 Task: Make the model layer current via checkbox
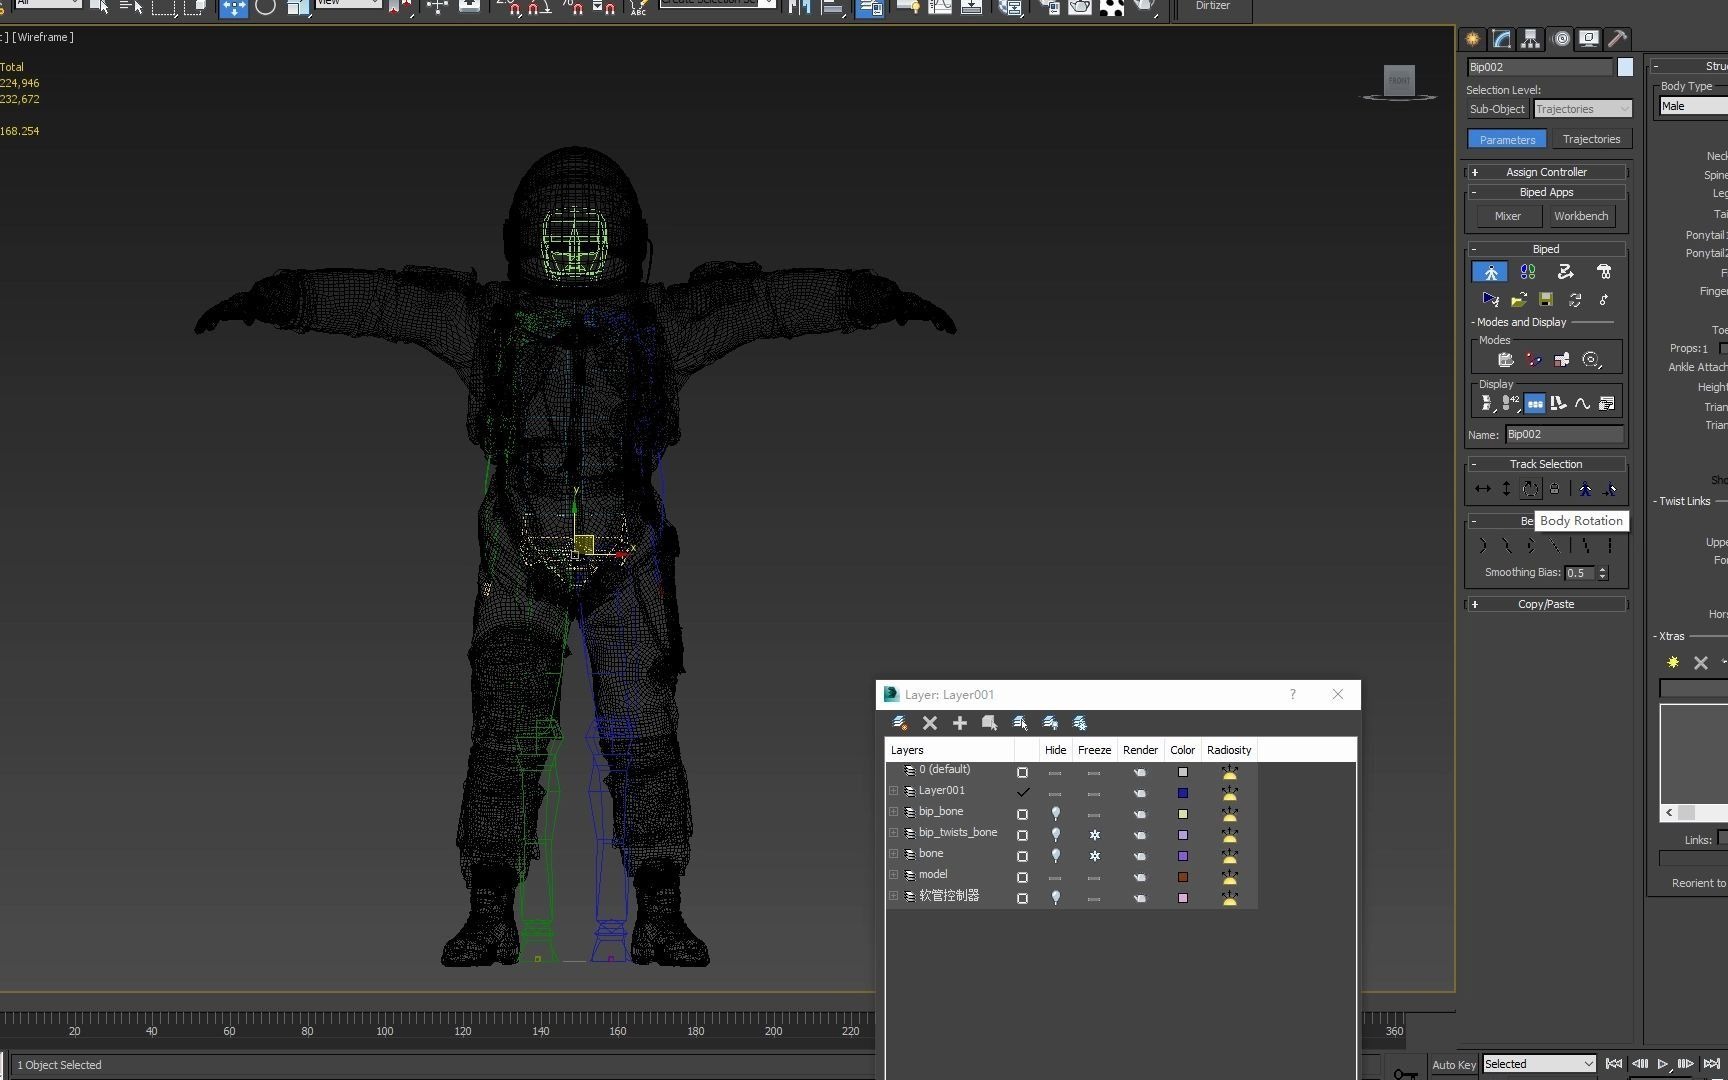click(x=1022, y=877)
